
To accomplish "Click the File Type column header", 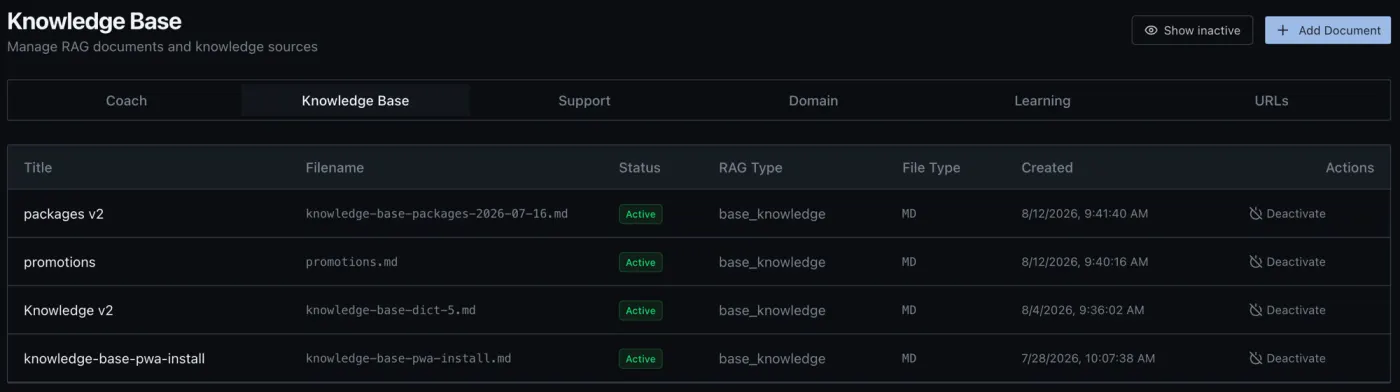I will [x=931, y=168].
